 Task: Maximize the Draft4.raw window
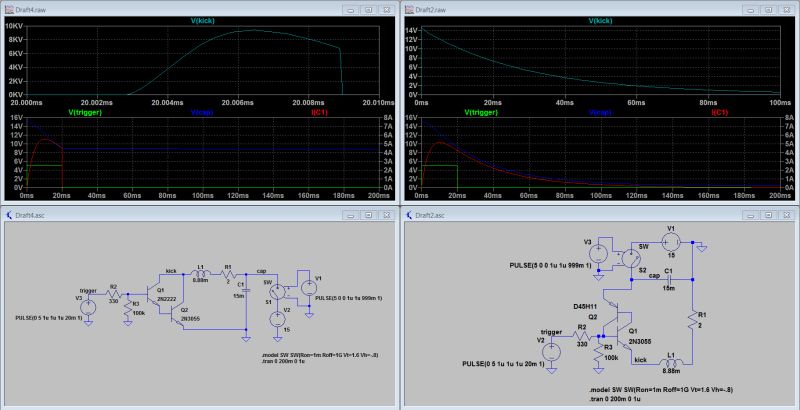point(368,9)
